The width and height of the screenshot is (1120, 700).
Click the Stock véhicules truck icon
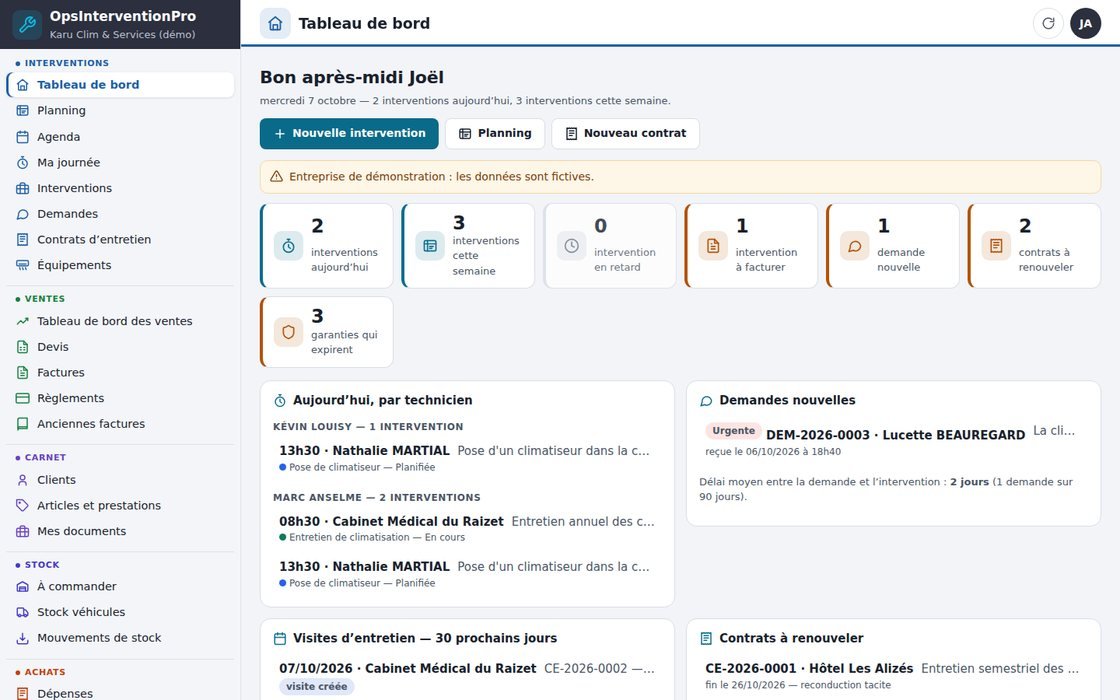coord(23,612)
